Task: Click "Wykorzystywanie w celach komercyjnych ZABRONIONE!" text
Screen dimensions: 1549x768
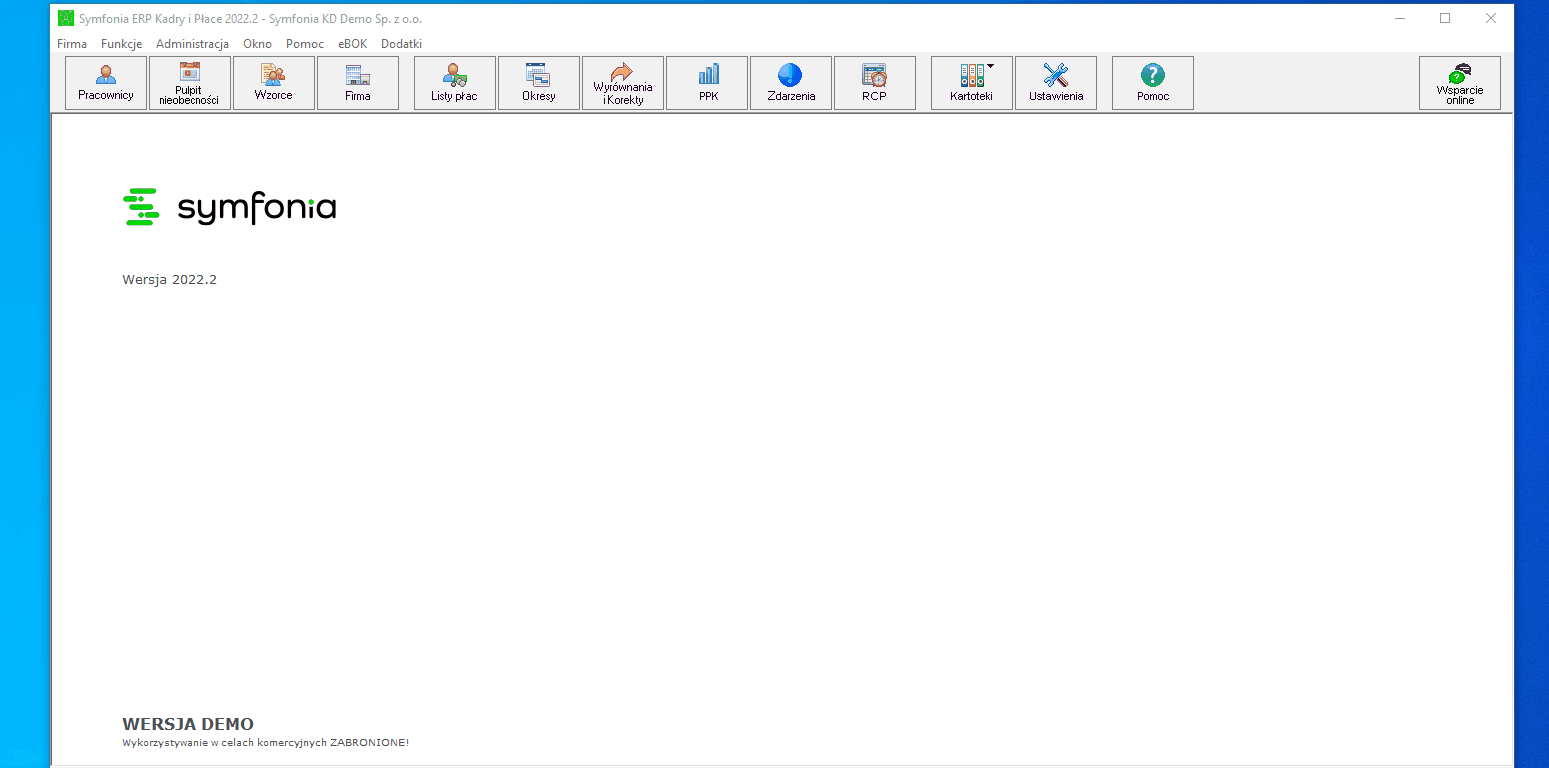Action: (x=266, y=743)
